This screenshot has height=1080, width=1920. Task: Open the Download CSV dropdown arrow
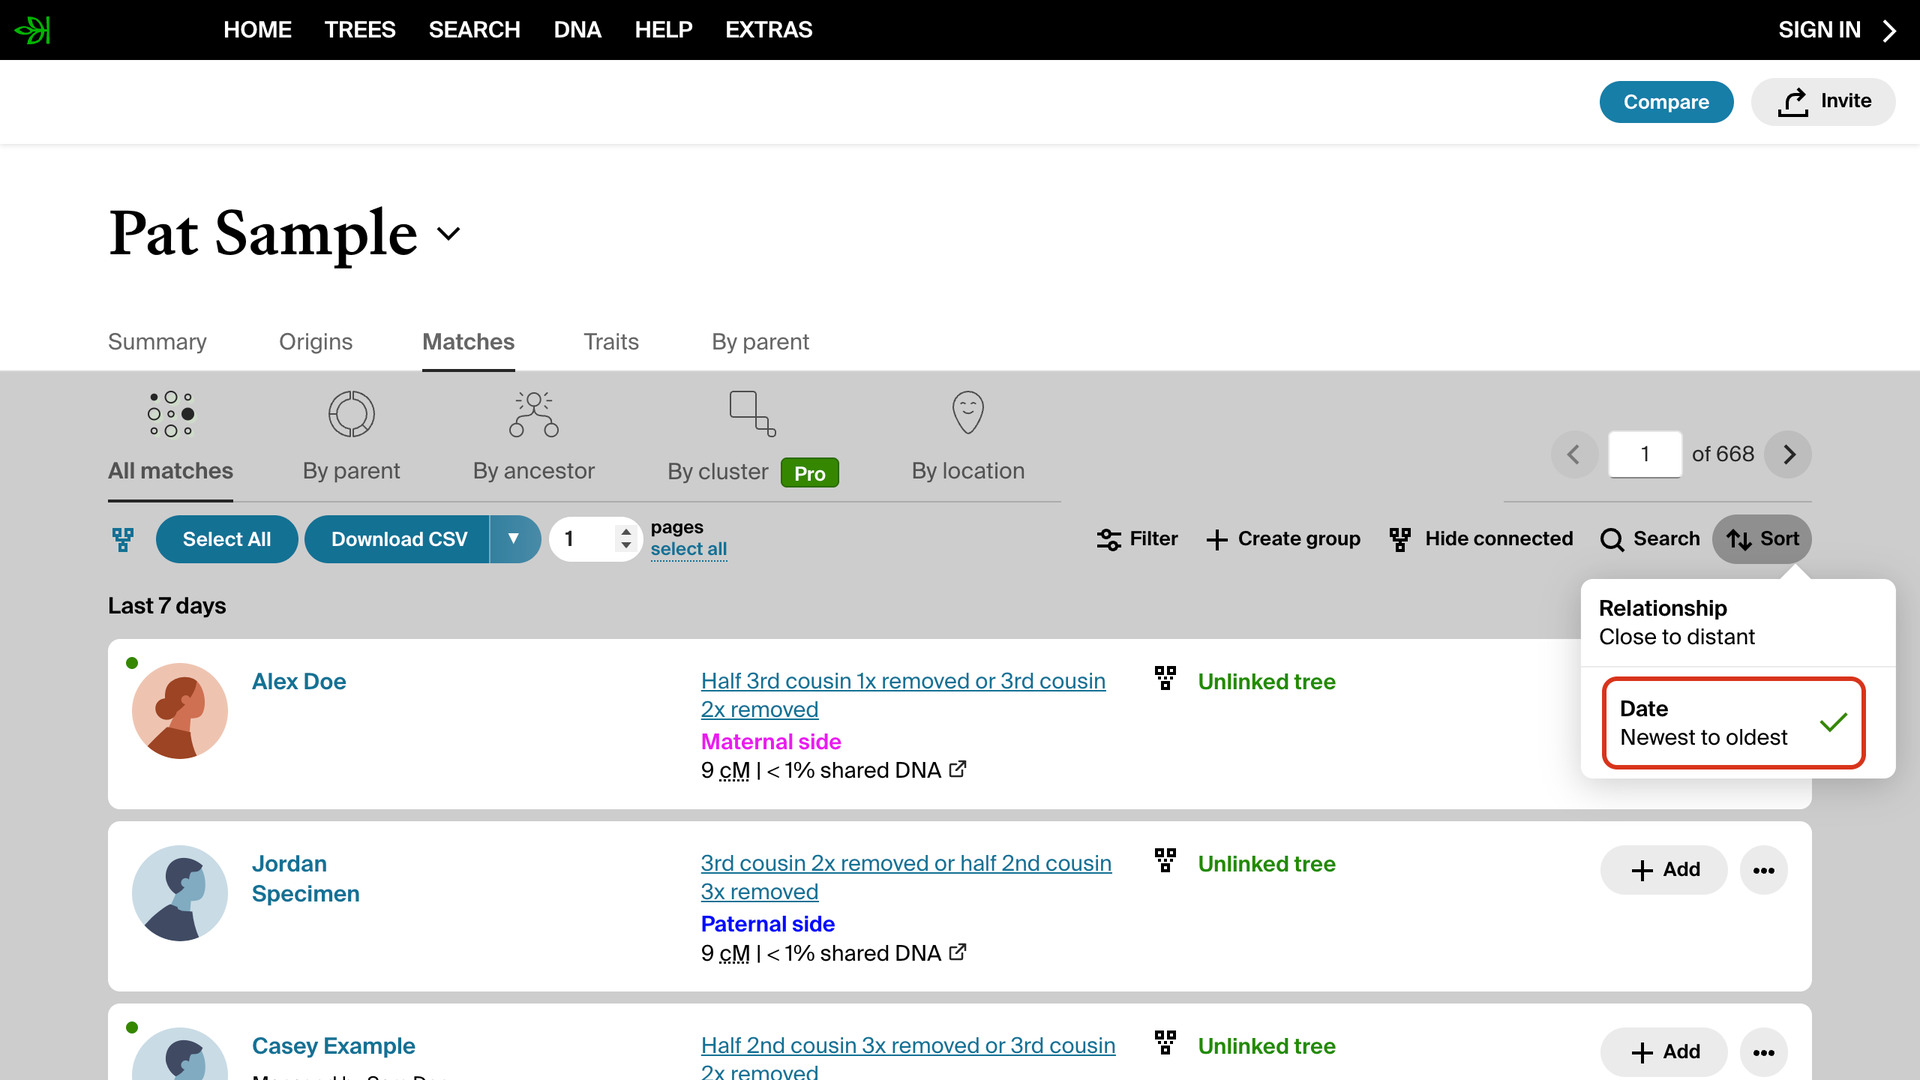tap(514, 539)
